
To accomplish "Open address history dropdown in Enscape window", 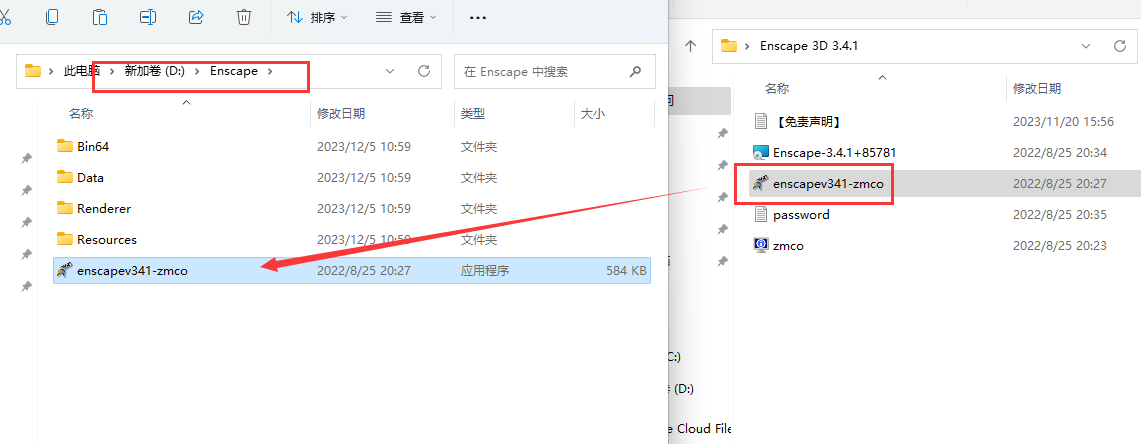I will 389,71.
